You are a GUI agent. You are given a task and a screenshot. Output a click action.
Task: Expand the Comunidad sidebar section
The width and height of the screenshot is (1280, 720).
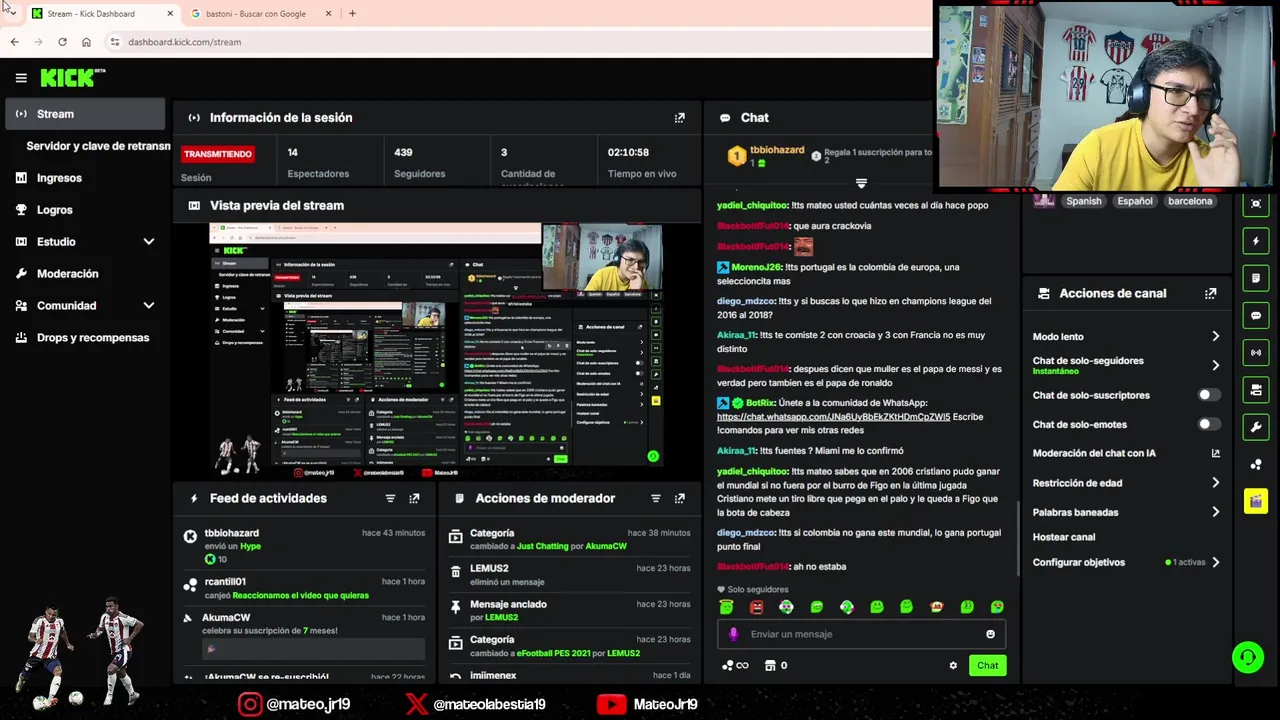[x=148, y=306]
